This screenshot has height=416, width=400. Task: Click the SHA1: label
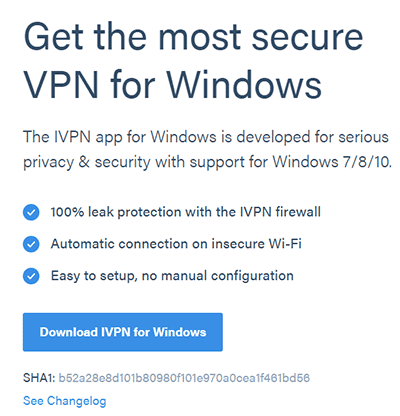pos(39,378)
